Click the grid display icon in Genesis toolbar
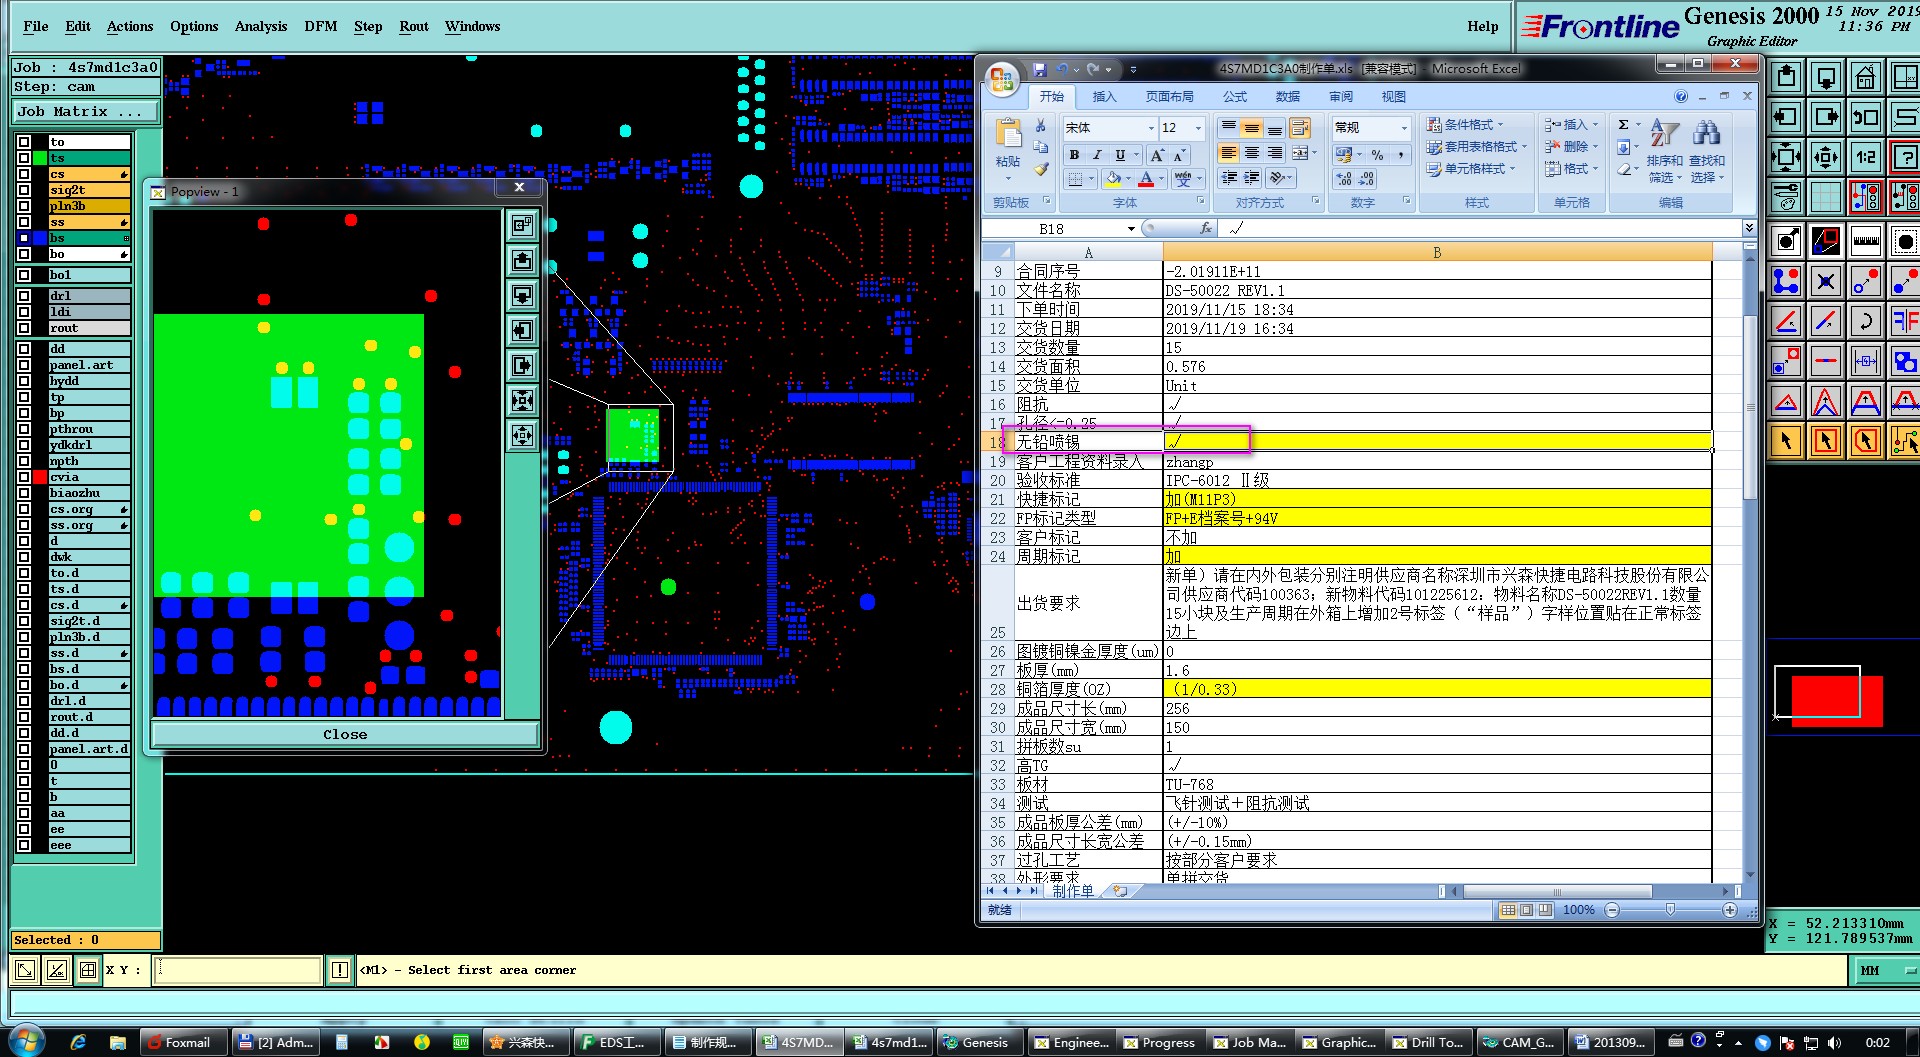Screen dimensions: 1920x1057 coord(1826,197)
